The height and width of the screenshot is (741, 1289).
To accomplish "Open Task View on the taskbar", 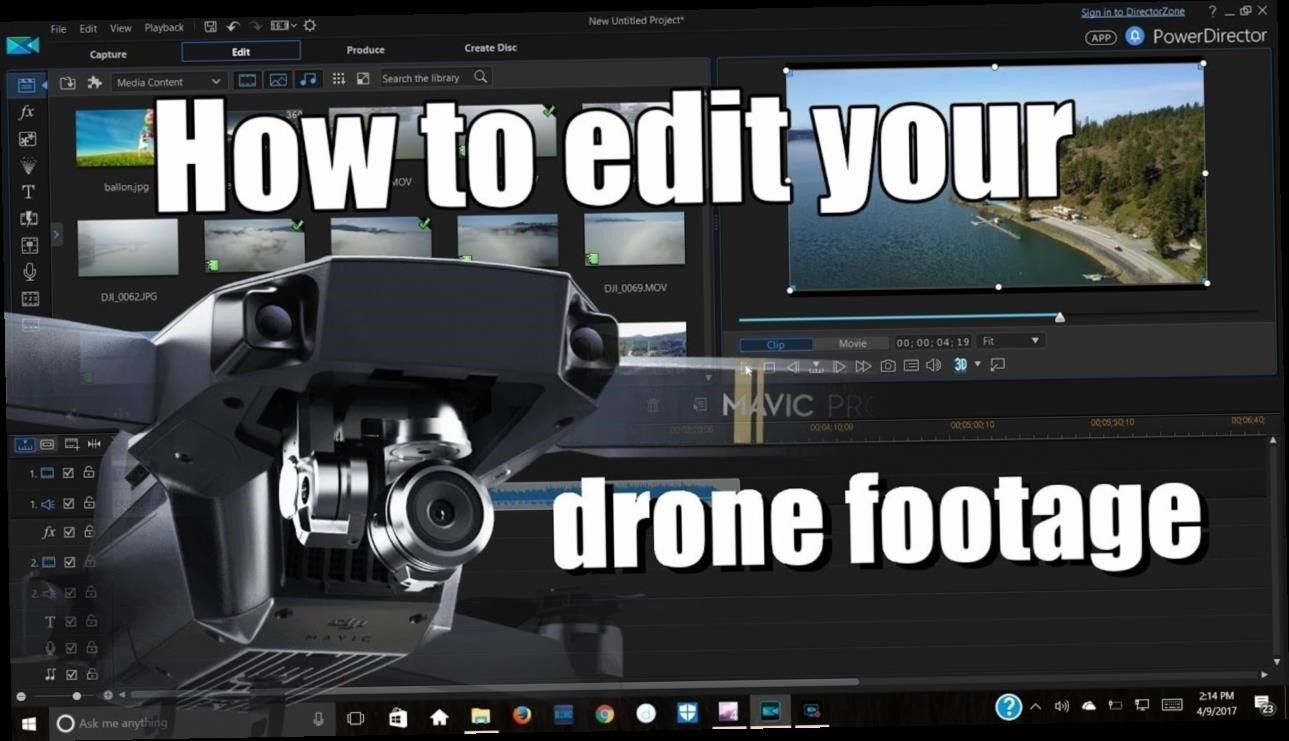I will tap(355, 718).
